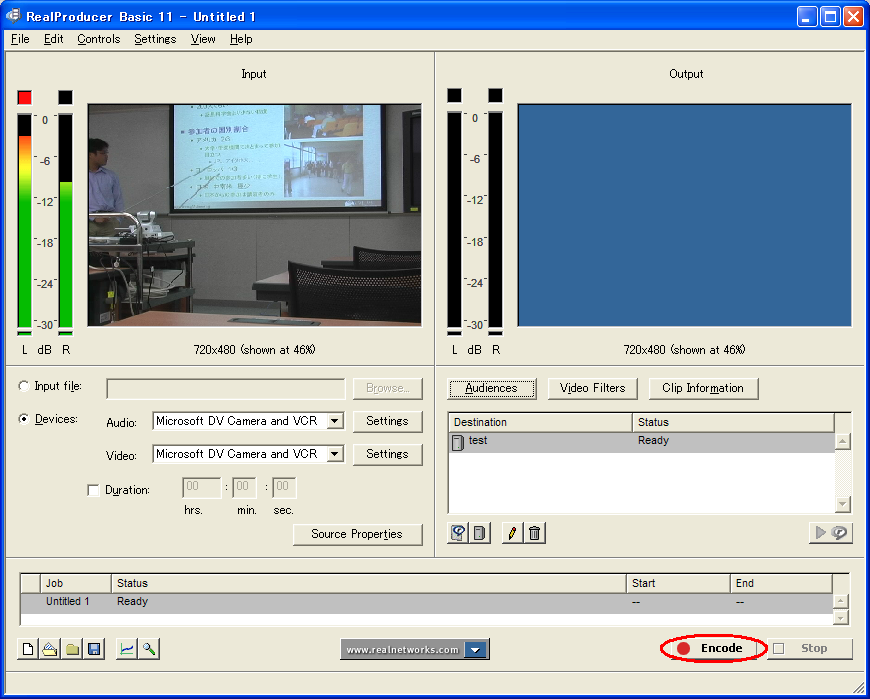Click the play in RealPlayer icon button
Screen dimensions: 870x699
831,533
